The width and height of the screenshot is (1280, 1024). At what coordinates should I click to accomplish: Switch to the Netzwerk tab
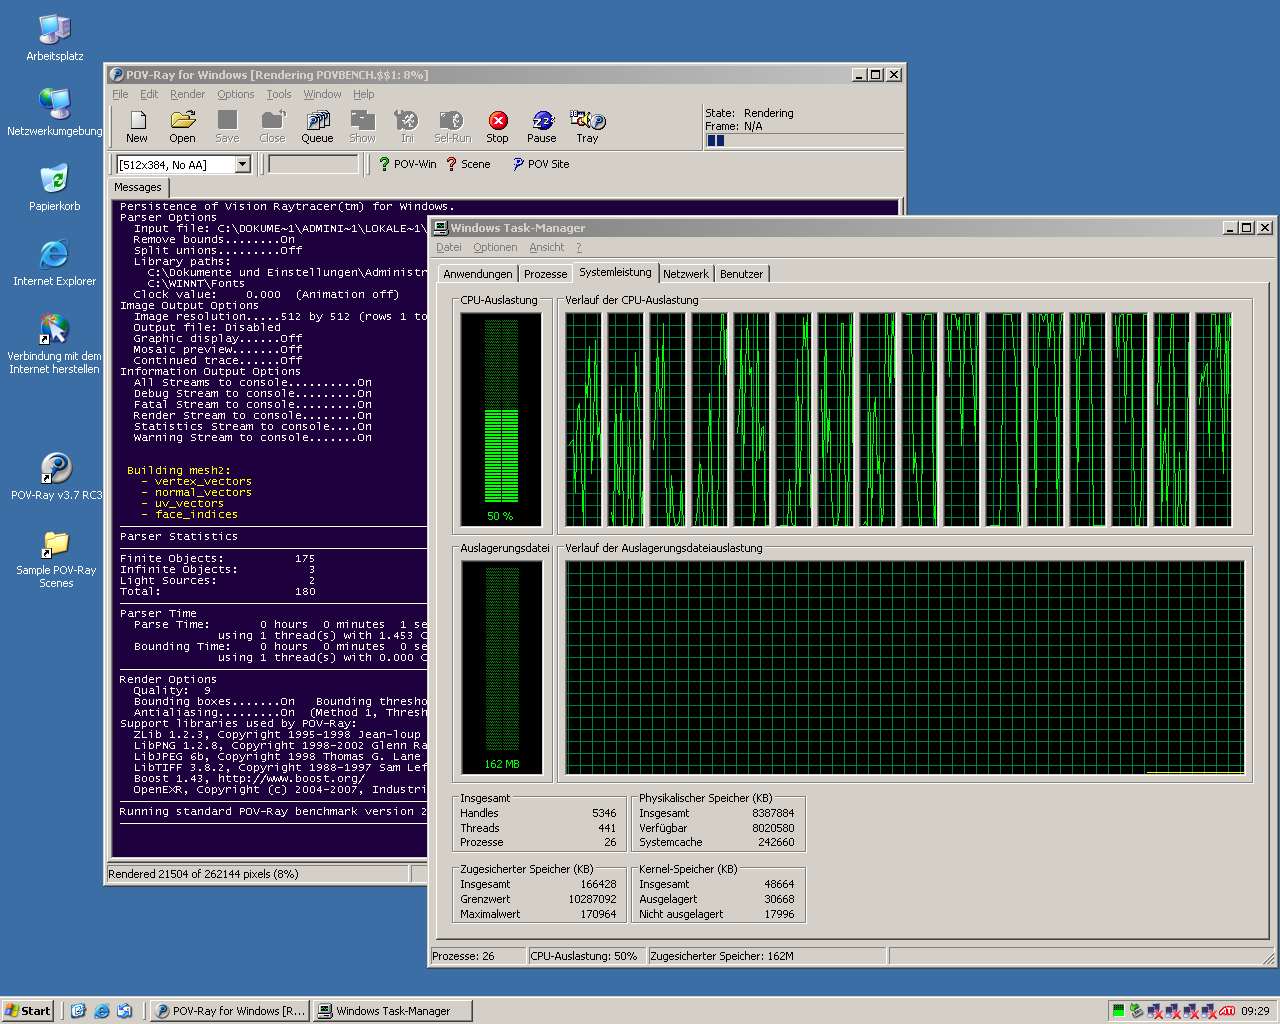pos(685,274)
